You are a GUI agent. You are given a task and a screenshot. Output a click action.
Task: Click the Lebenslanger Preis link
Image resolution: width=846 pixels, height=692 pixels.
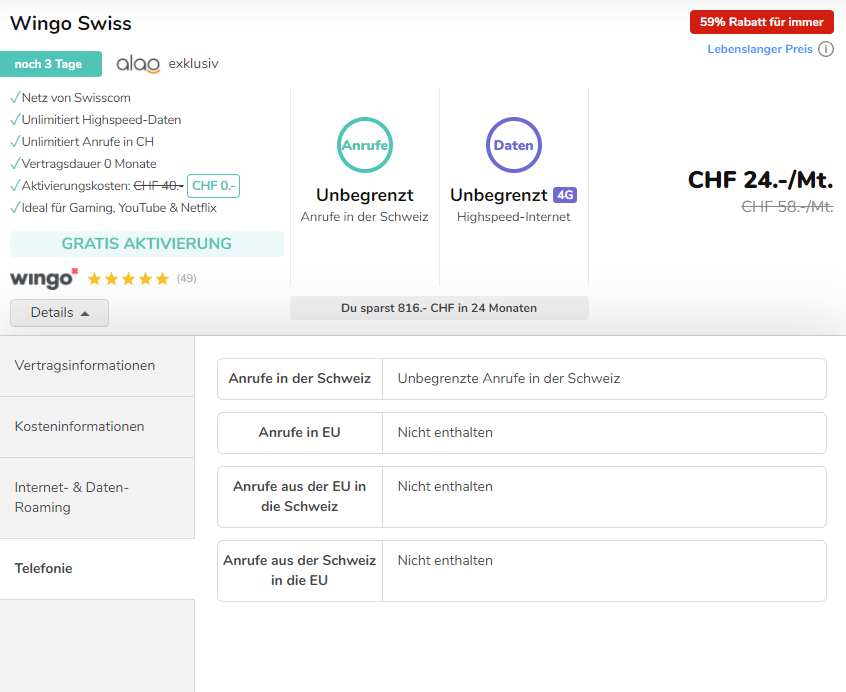pyautogui.click(x=759, y=49)
